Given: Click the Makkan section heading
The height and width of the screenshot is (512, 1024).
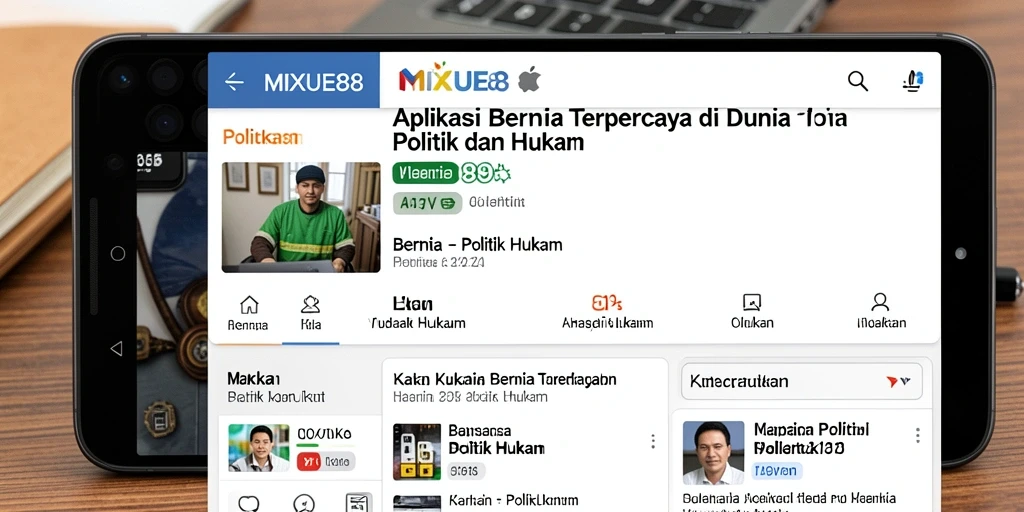Looking at the screenshot, I should click(254, 378).
